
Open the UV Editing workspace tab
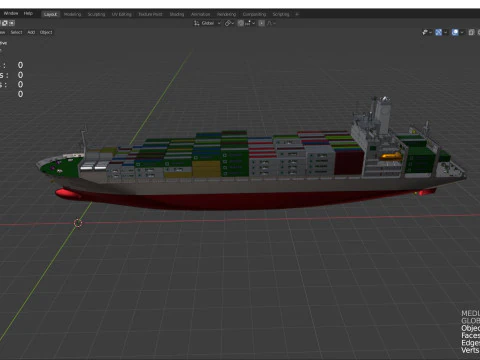tap(122, 14)
